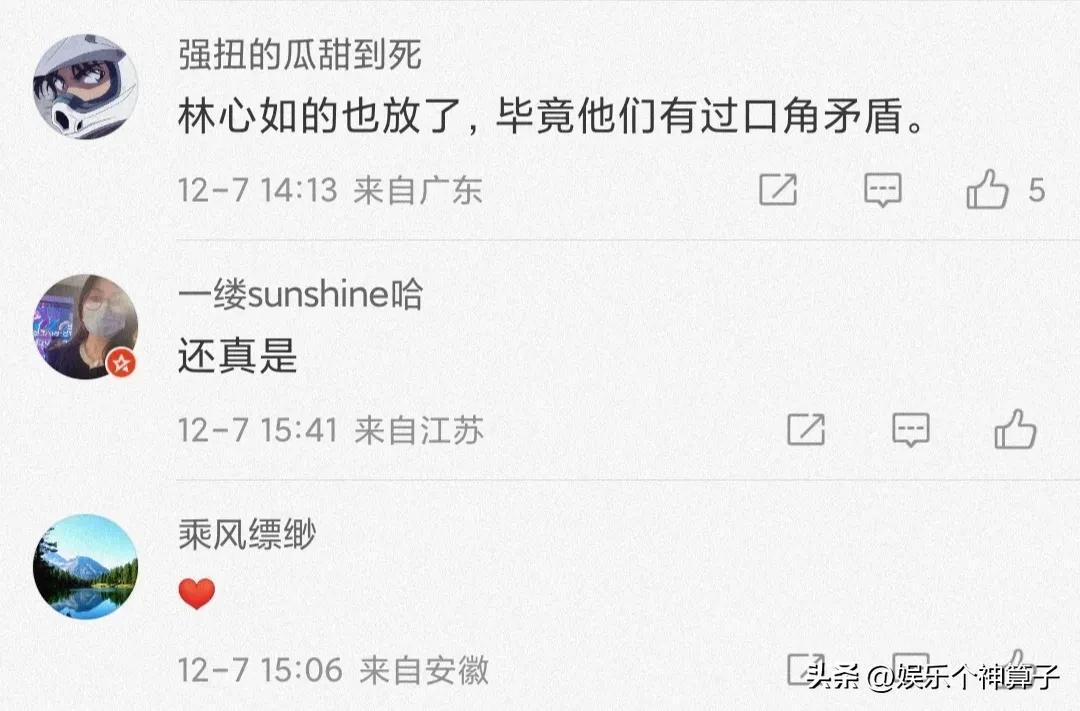This screenshot has width=1080, height=711.
Task: Open profile via username 强扭的瓜甜到死
Action: click(x=300, y=55)
